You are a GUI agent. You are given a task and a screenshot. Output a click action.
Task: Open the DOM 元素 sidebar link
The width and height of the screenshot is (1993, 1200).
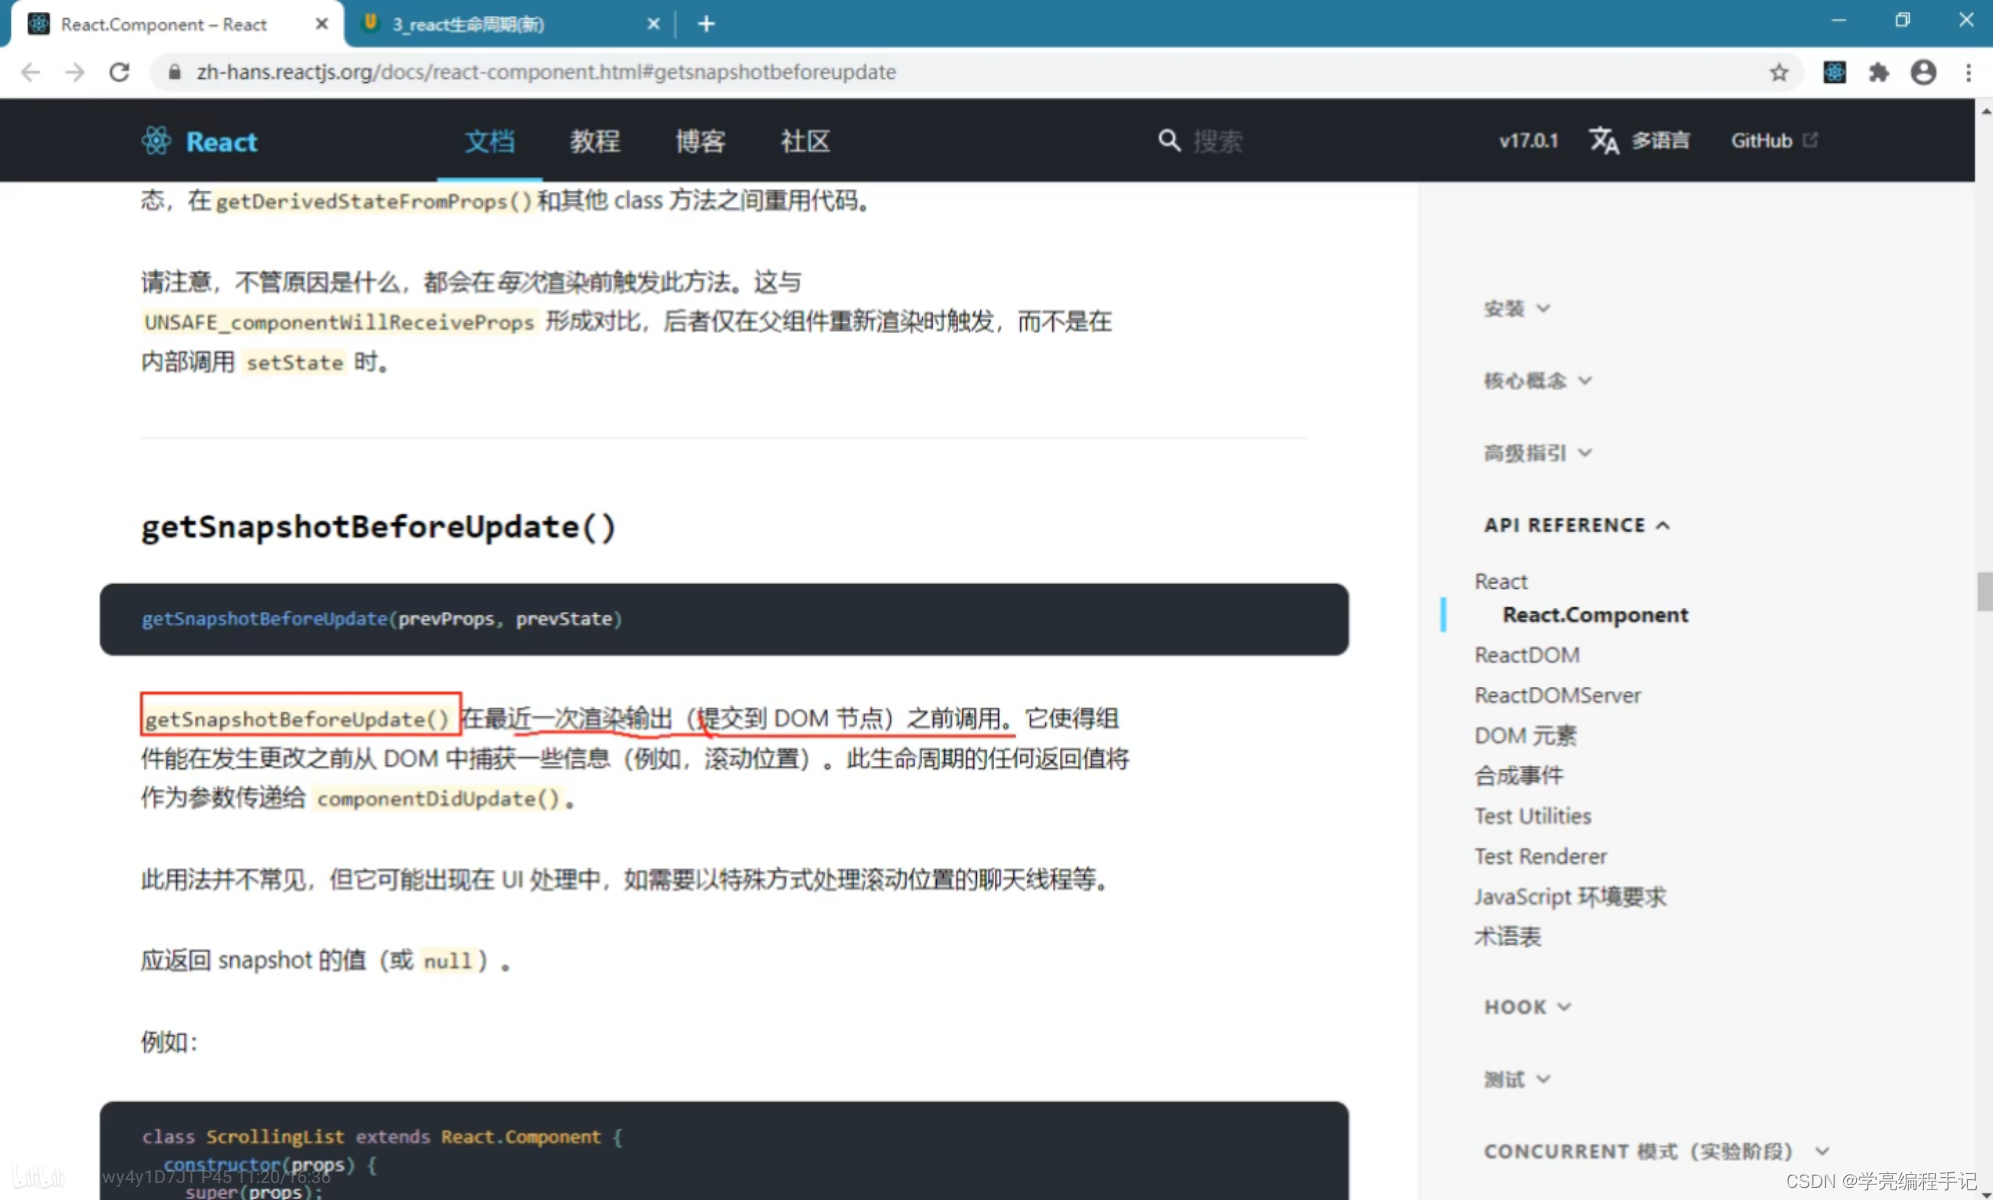coord(1525,736)
